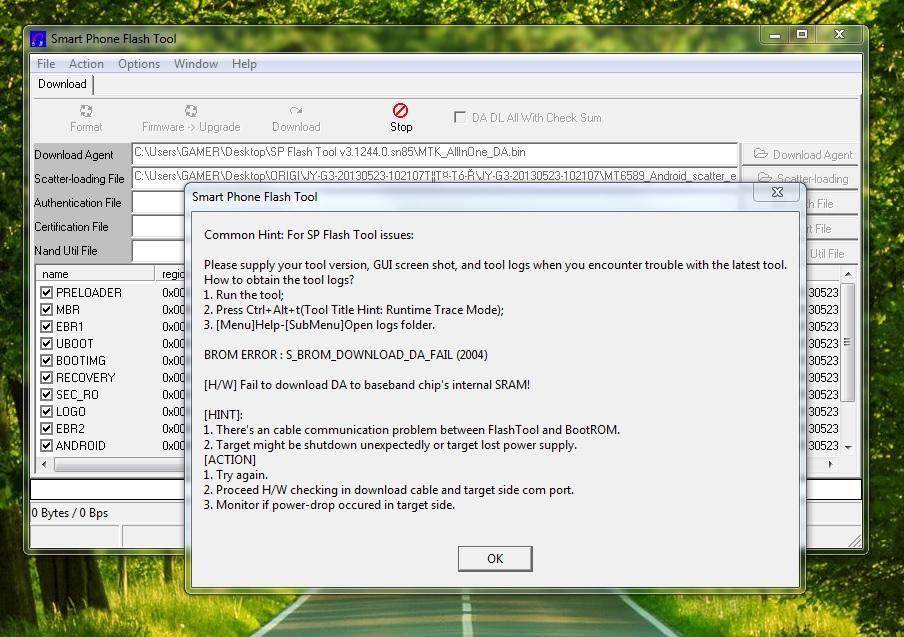Click the red Stop icon
The height and width of the screenshot is (637, 904).
coord(401,110)
